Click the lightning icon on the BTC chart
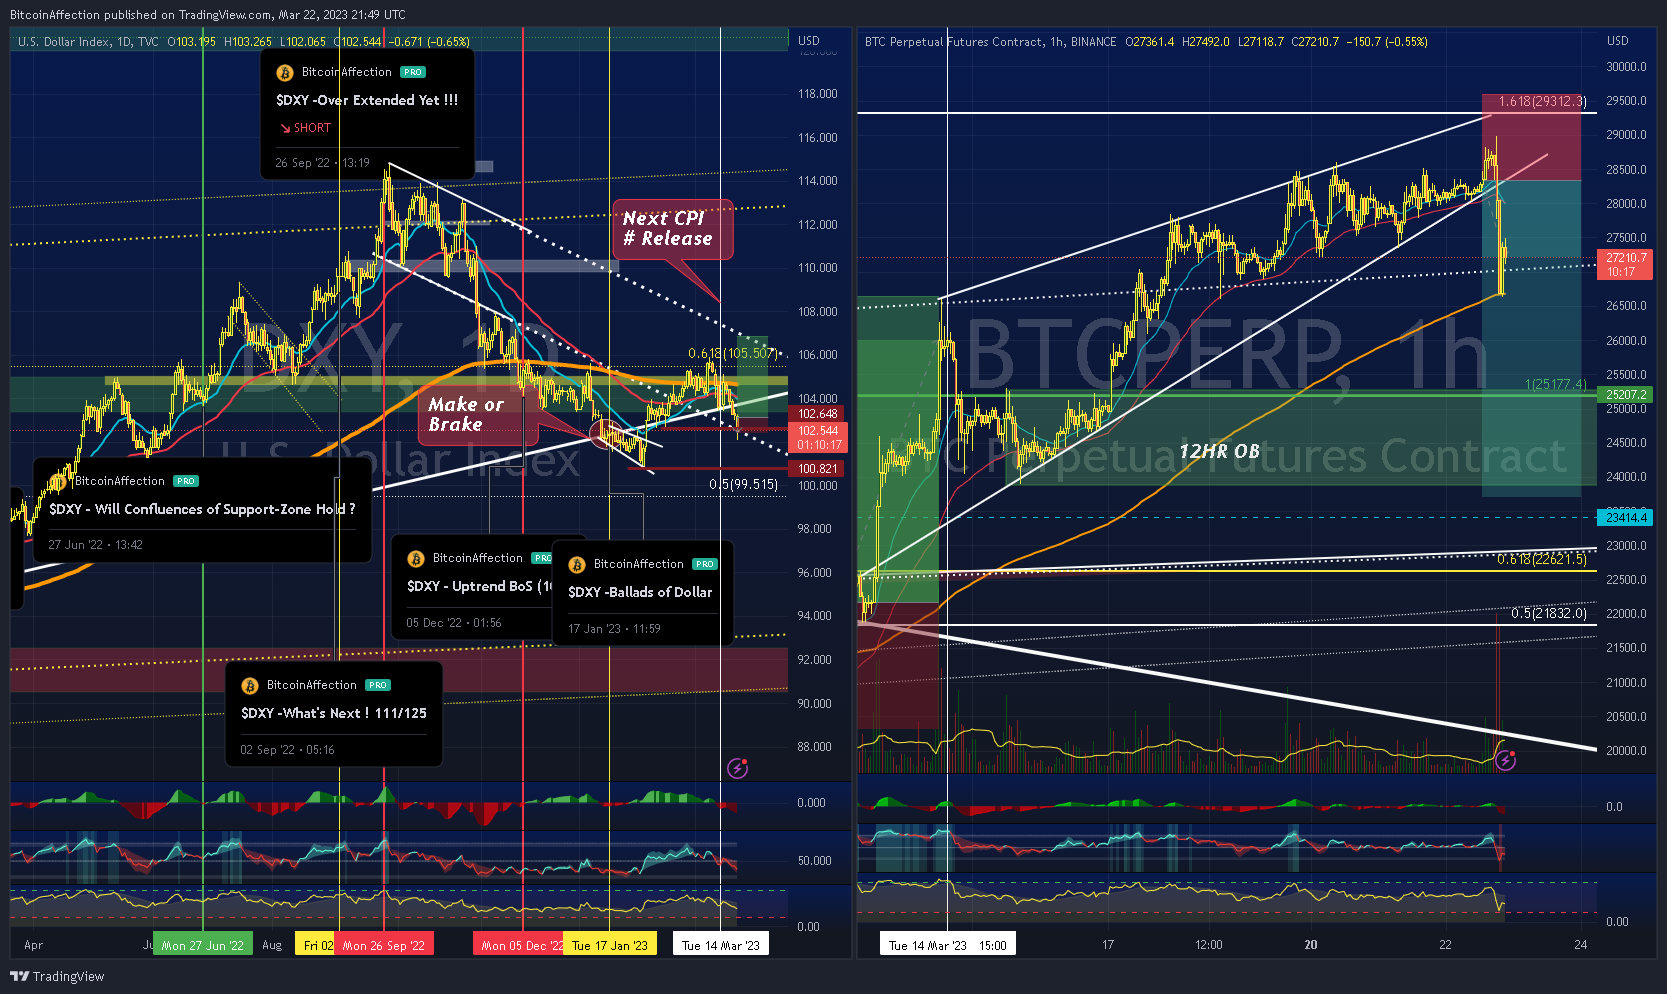 [x=1506, y=761]
